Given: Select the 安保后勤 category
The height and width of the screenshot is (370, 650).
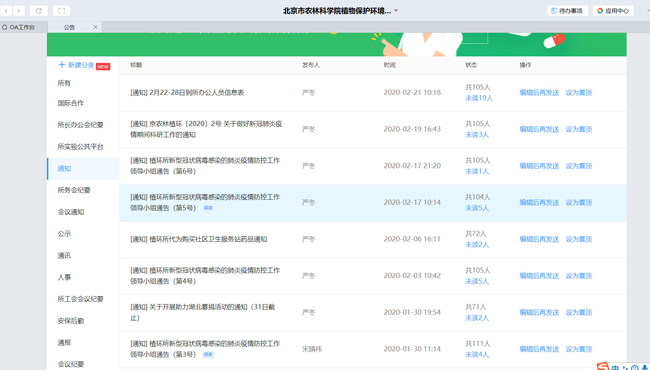Looking at the screenshot, I should coord(71,321).
